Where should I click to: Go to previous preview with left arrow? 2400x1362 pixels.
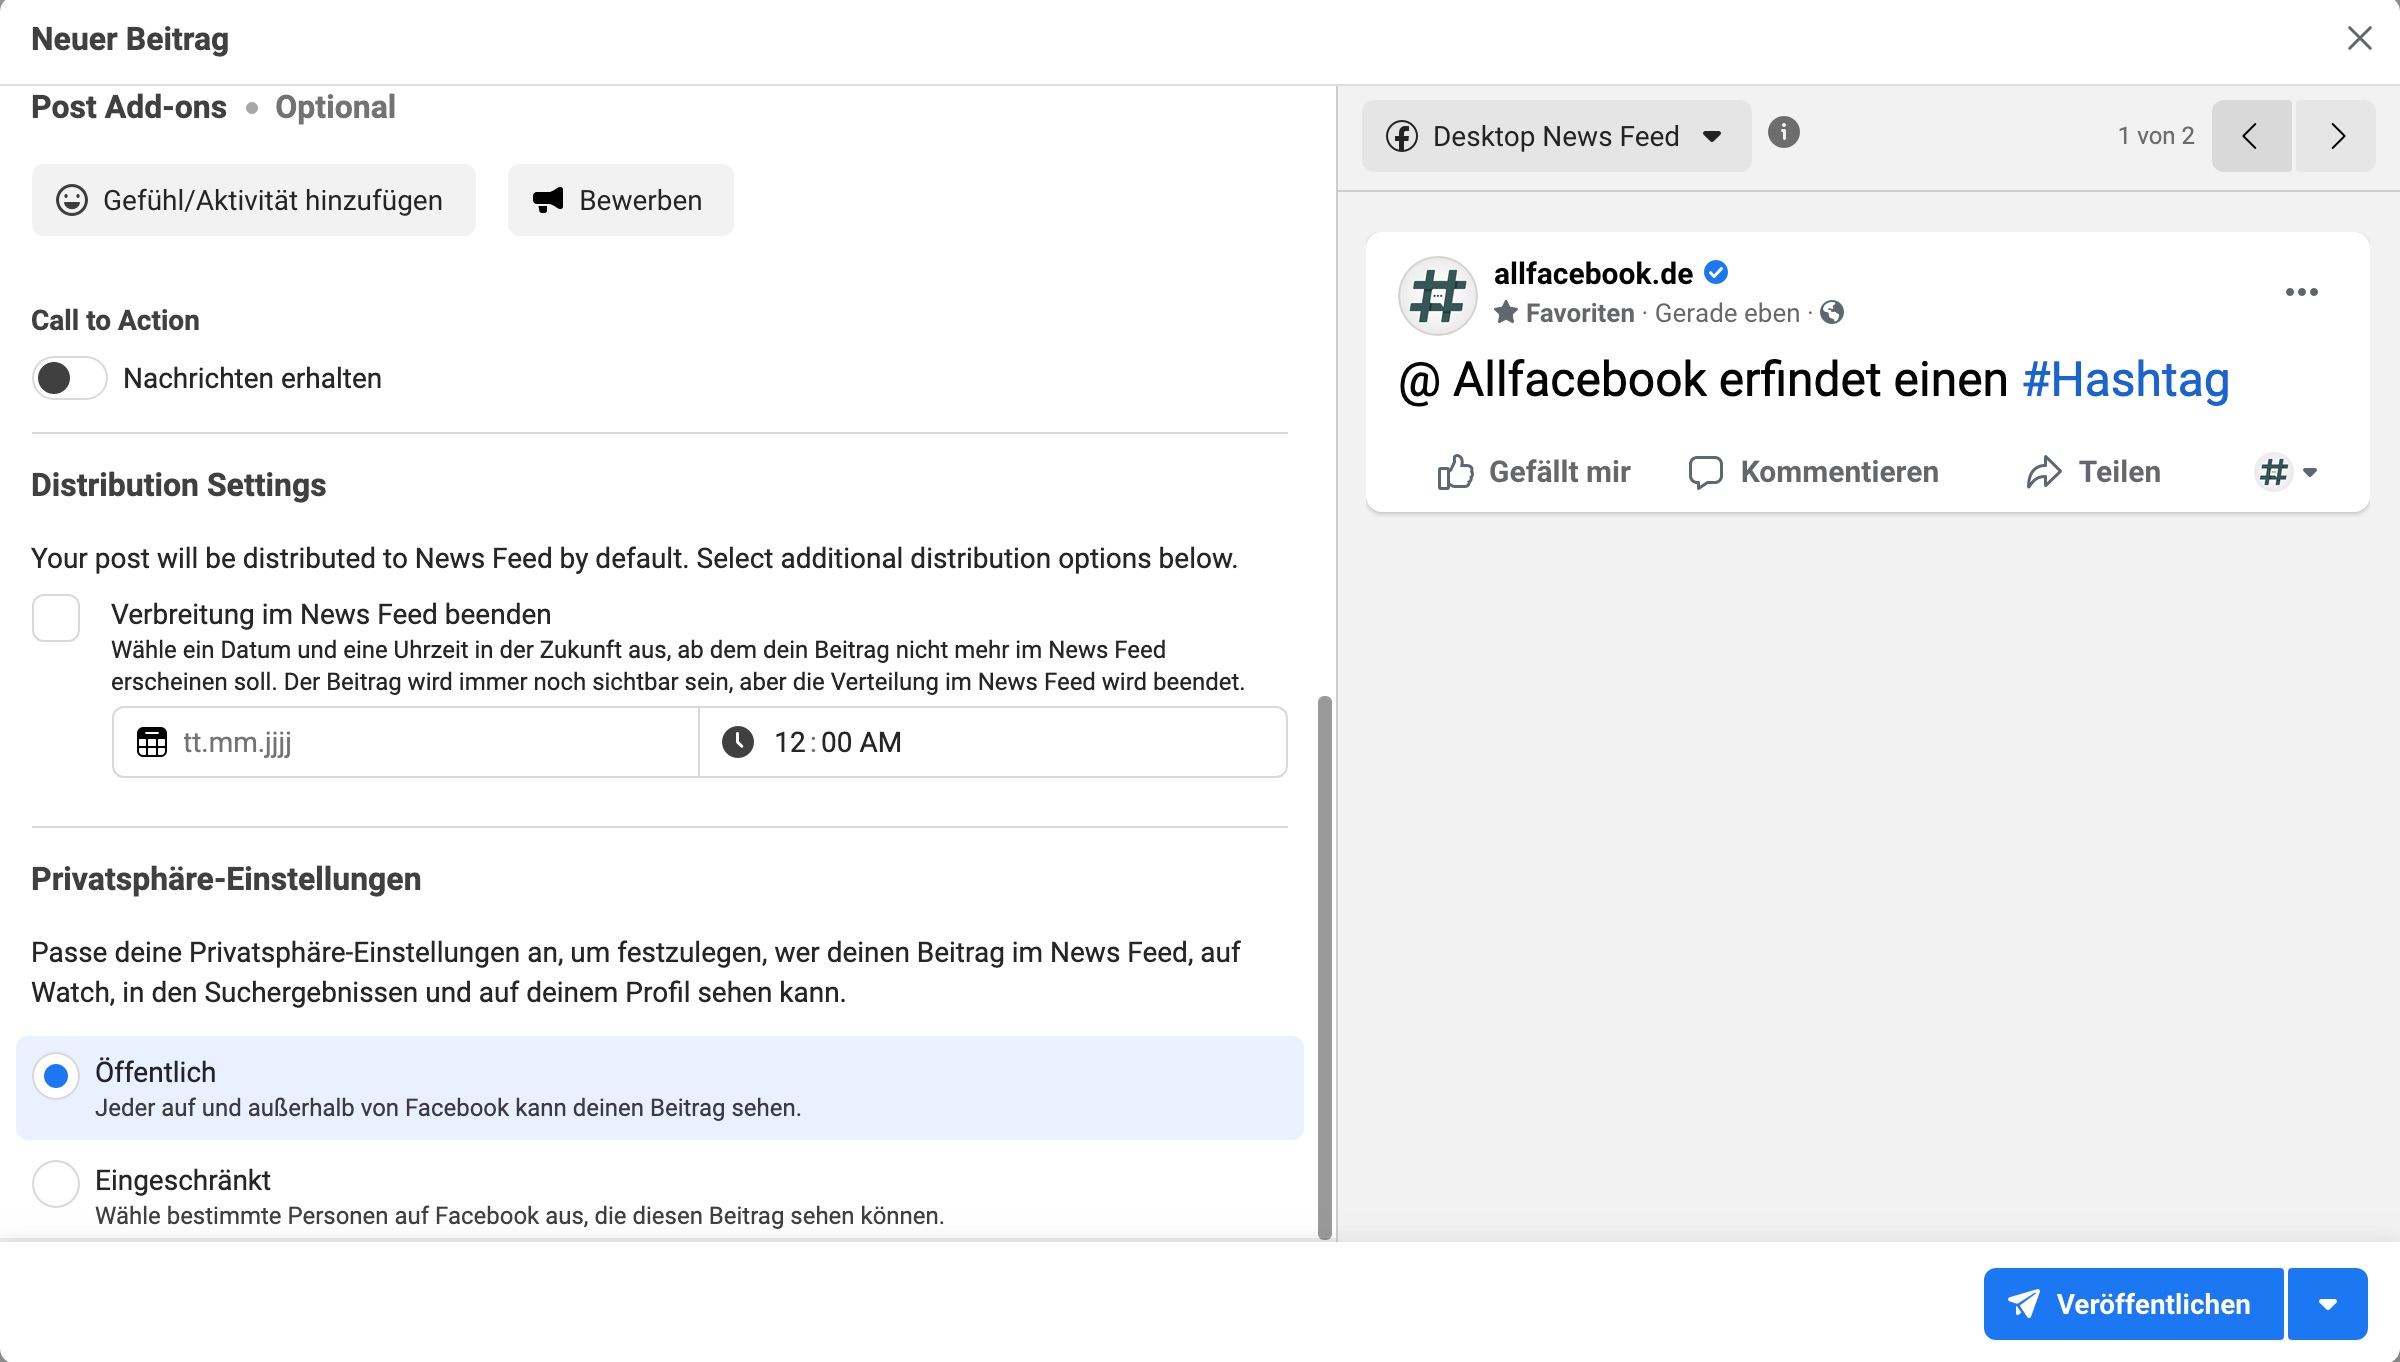pyautogui.click(x=2251, y=136)
